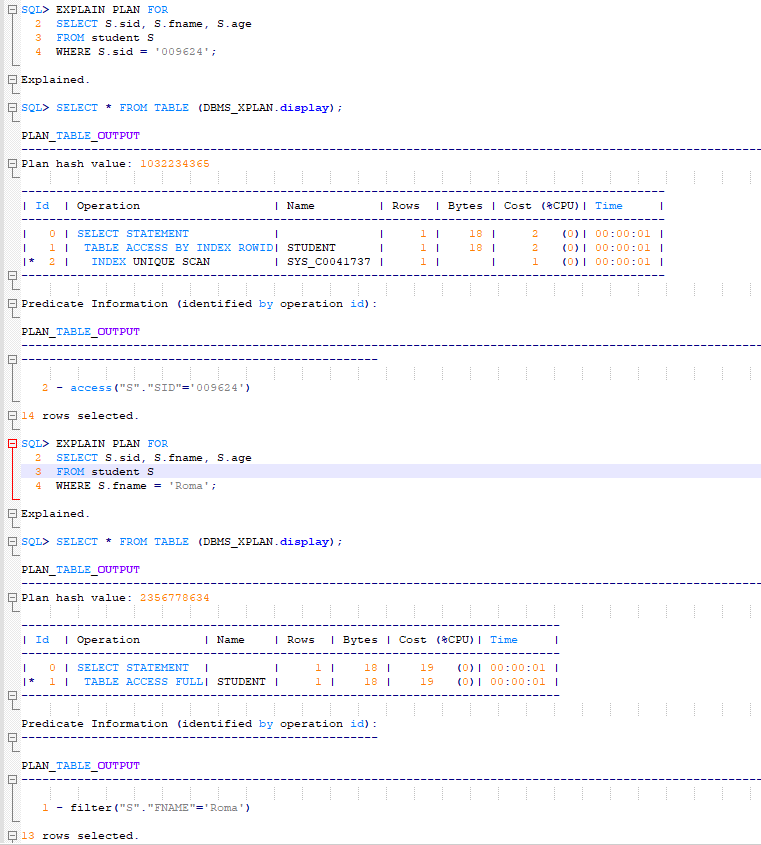The image size is (761, 845).
Task: Click hash value 2356778634
Action: click(175, 598)
